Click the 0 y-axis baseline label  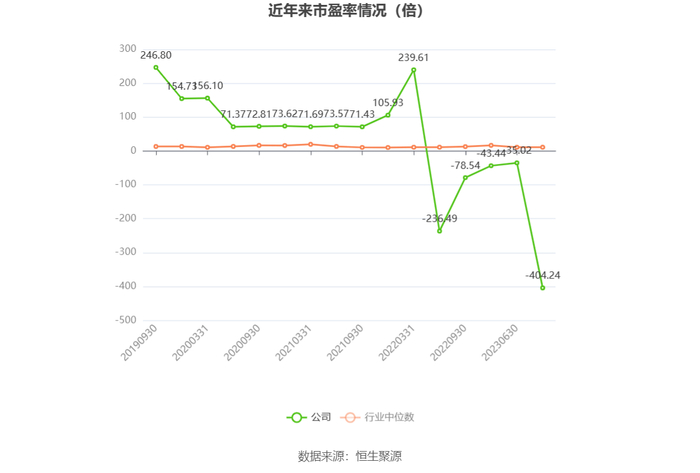[133, 151]
